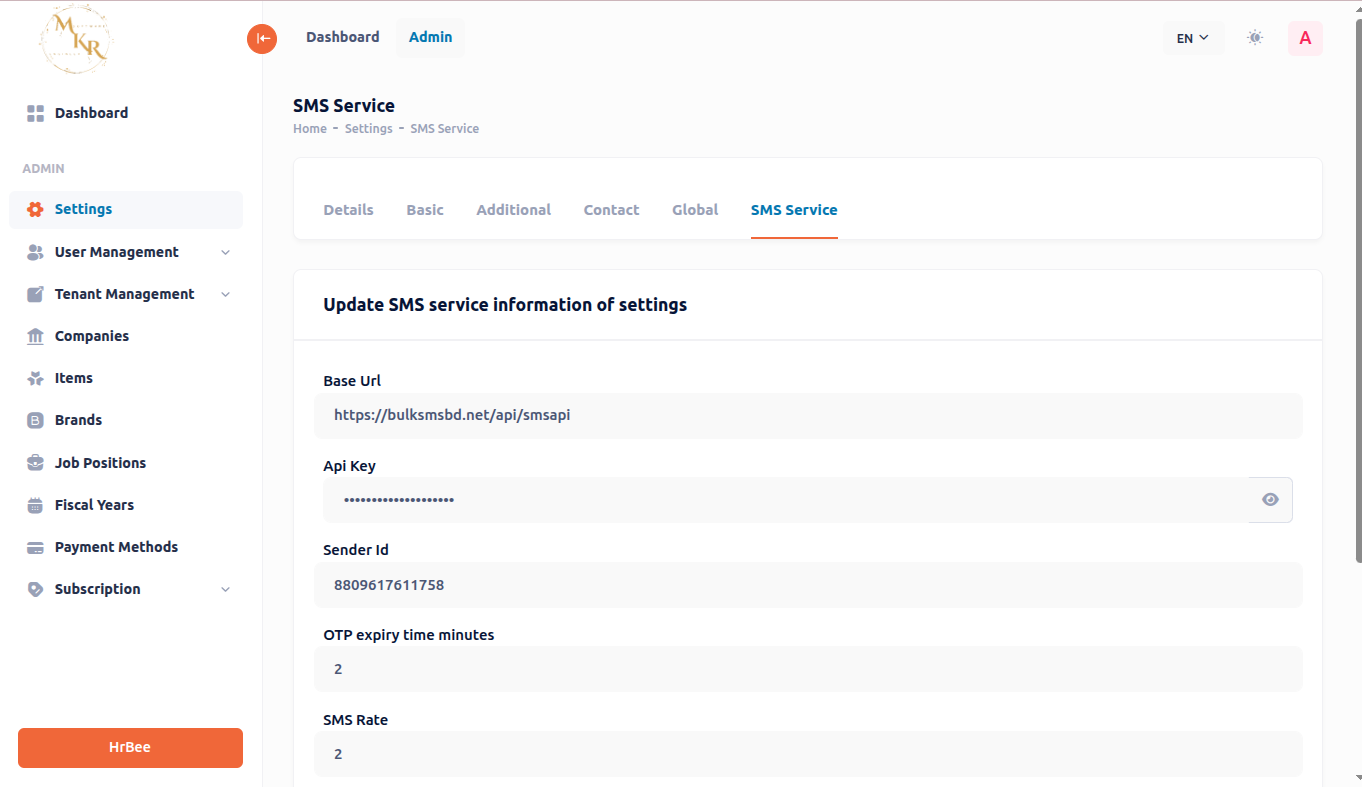Show Api Key with eye icon
The width and height of the screenshot is (1362, 787).
click(x=1270, y=500)
